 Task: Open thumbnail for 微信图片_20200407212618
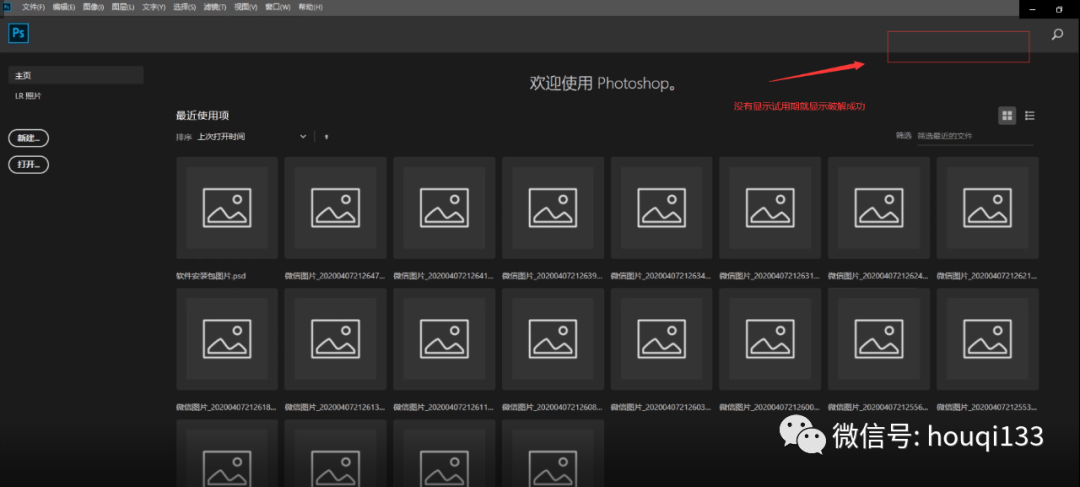pyautogui.click(x=227, y=339)
